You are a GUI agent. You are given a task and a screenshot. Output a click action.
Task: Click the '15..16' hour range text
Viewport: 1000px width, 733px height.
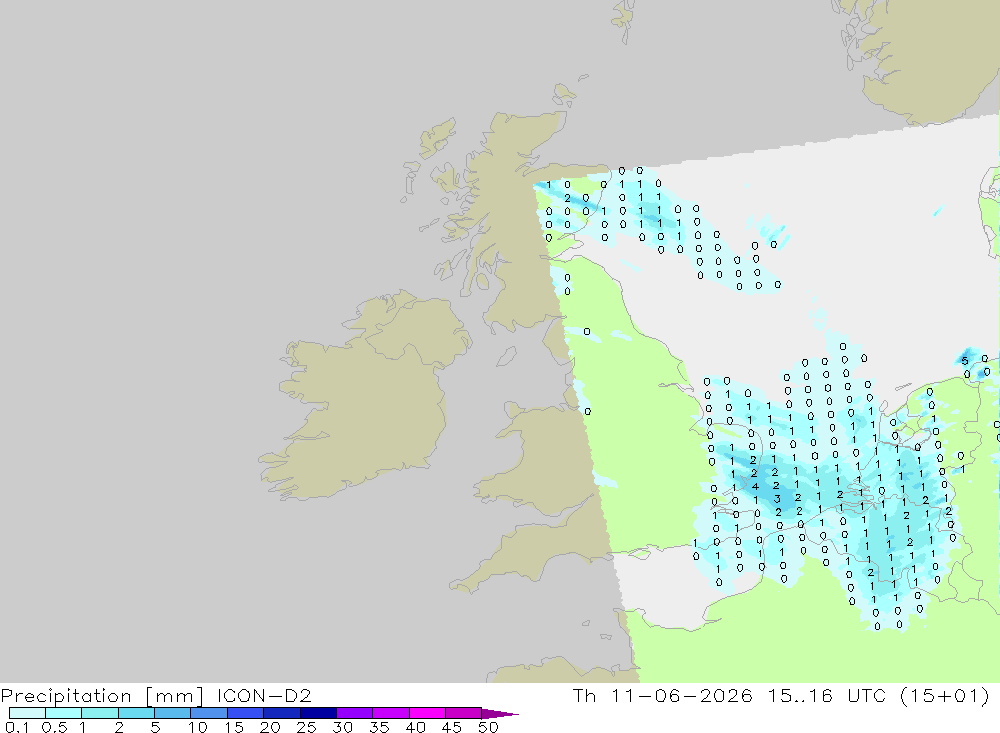coord(800,695)
